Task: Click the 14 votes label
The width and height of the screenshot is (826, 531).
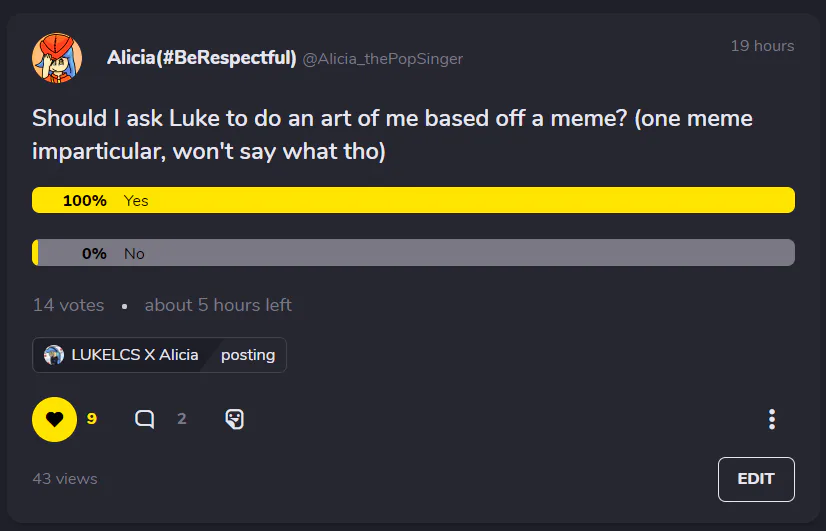Action: point(68,305)
